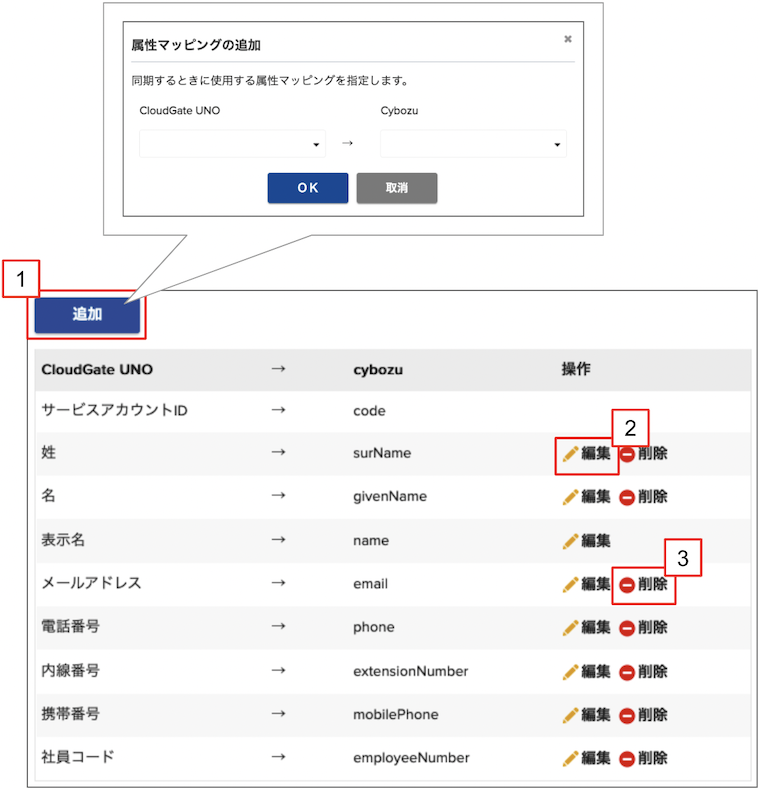Click the name text cell
The height and width of the screenshot is (790, 760).
pyautogui.click(x=371, y=541)
